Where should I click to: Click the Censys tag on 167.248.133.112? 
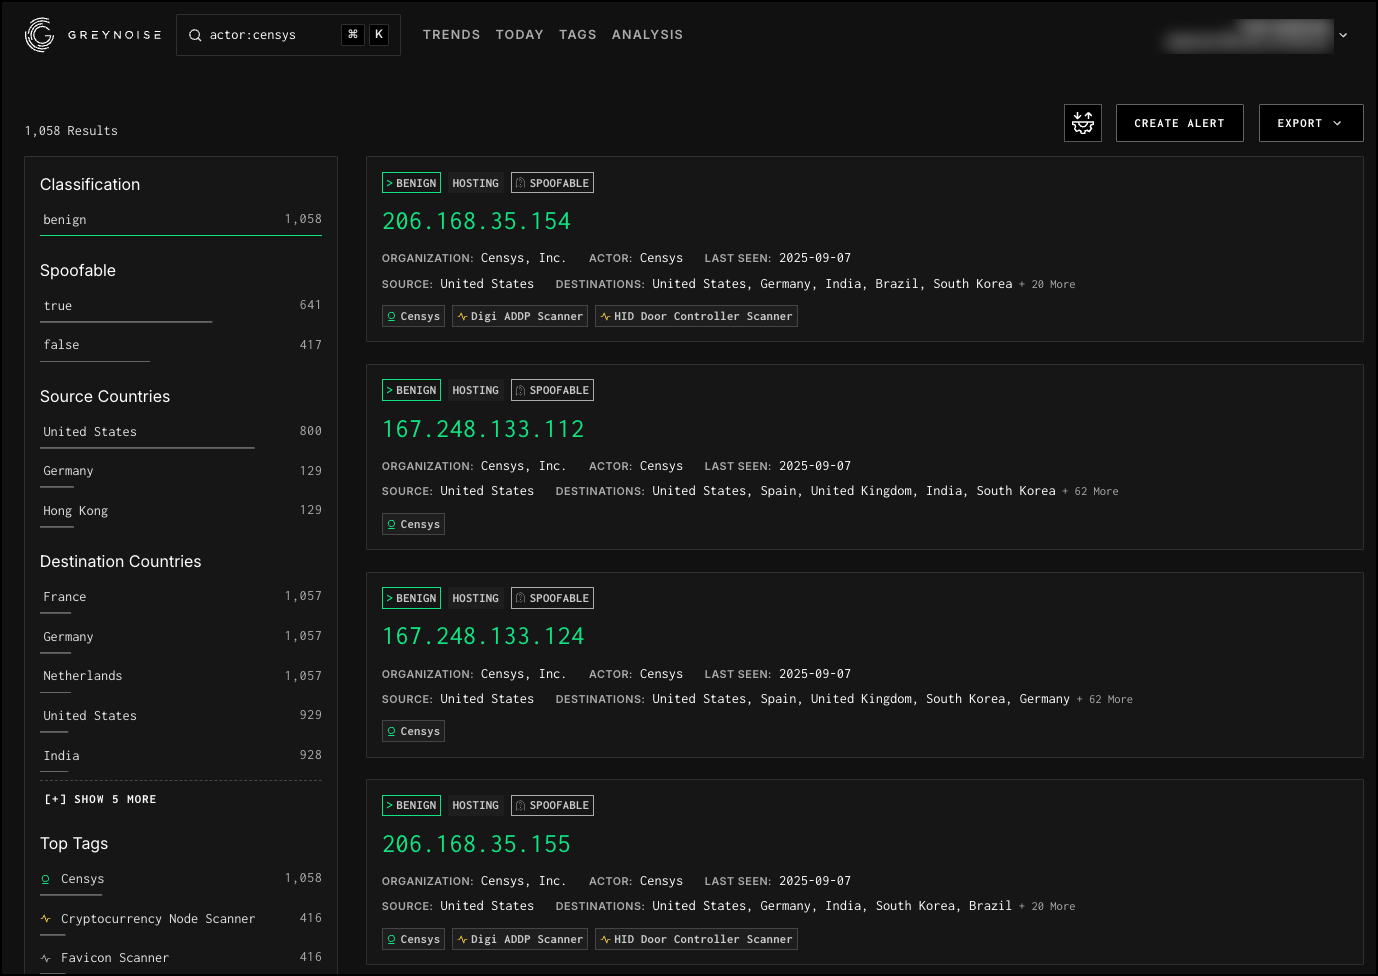coord(413,524)
